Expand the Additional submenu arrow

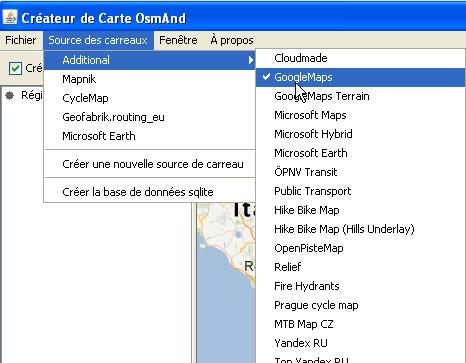[251, 60]
